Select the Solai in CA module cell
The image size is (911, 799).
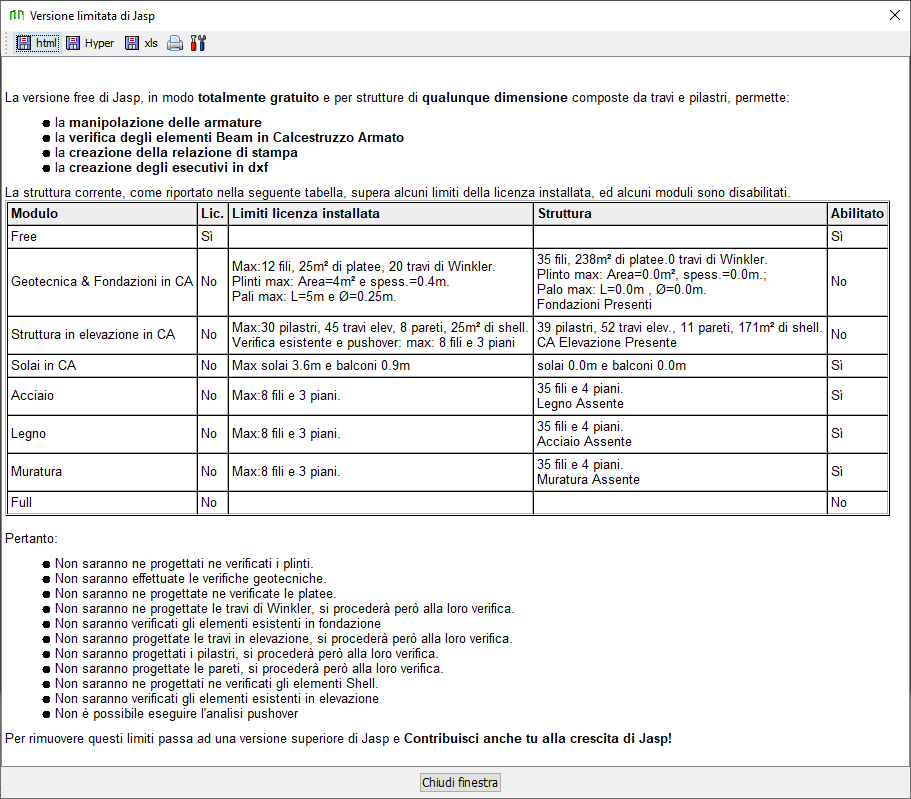coord(43,366)
